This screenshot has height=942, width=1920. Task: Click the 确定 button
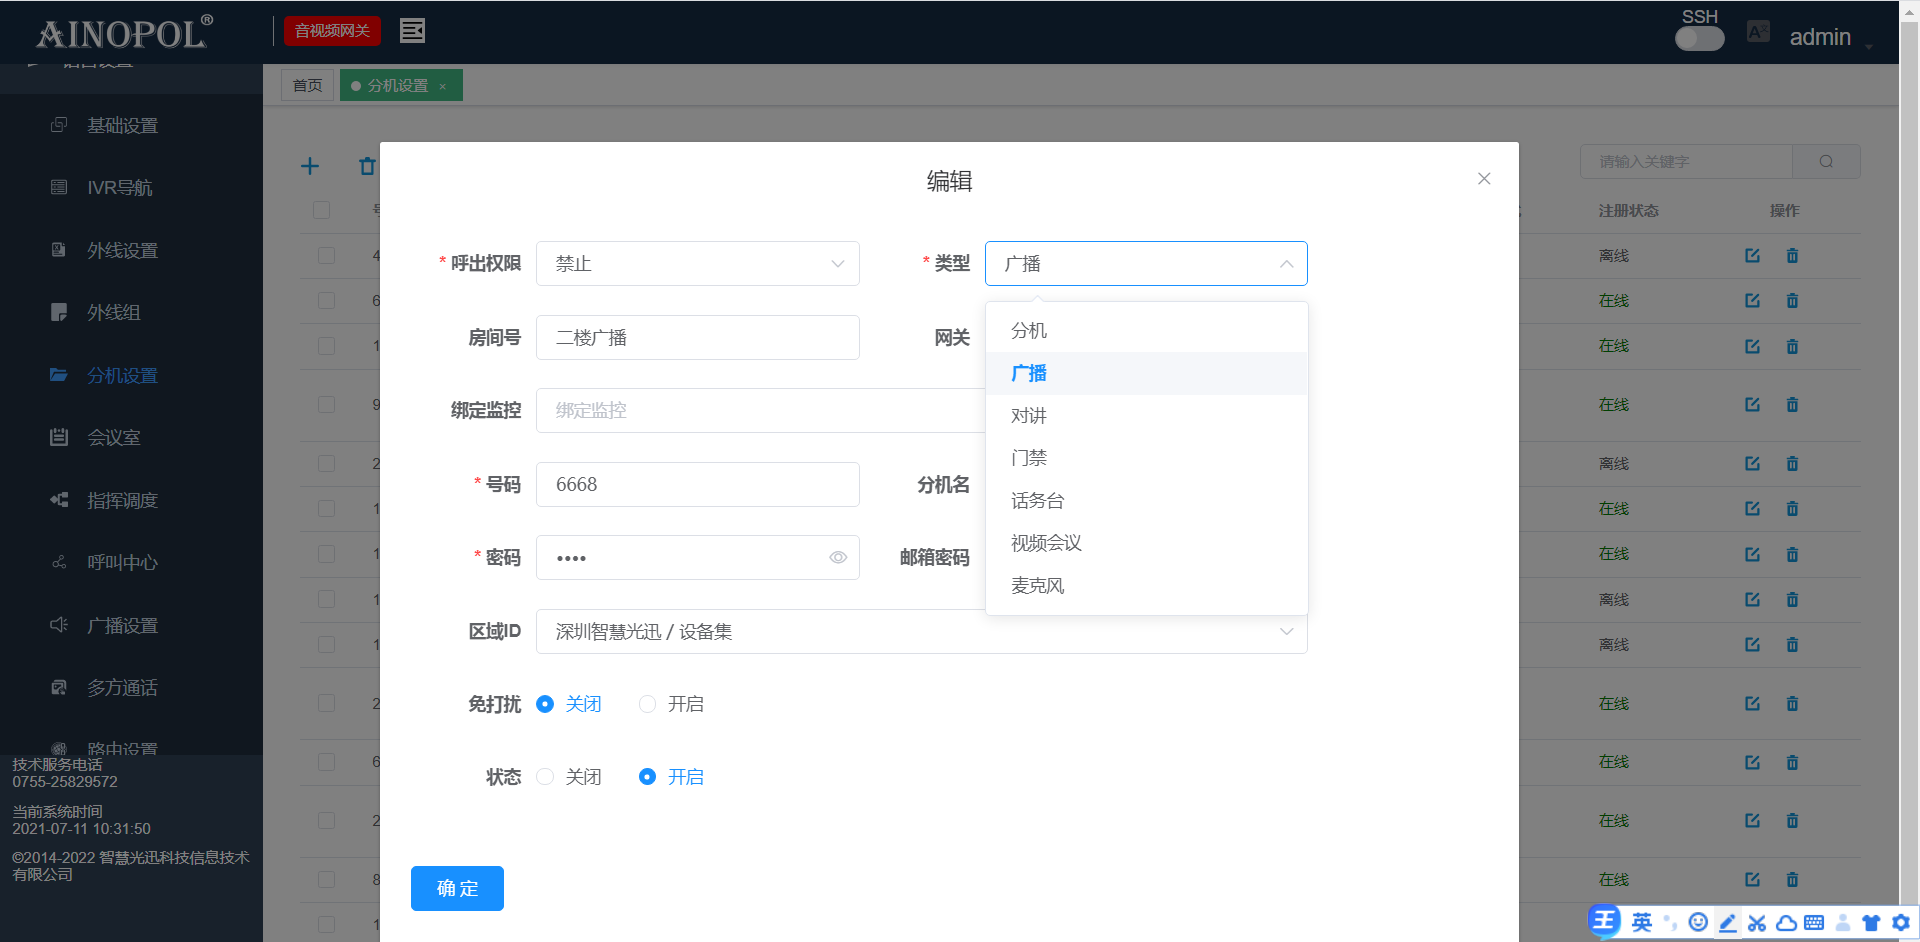point(457,888)
